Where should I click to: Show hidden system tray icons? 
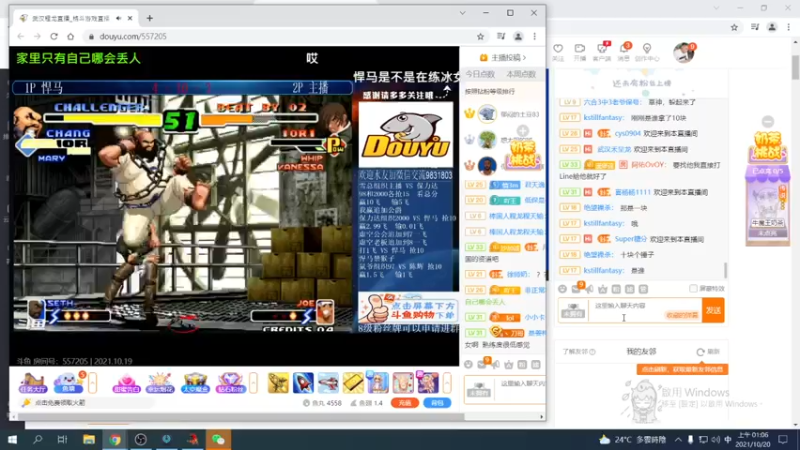[x=678, y=439]
